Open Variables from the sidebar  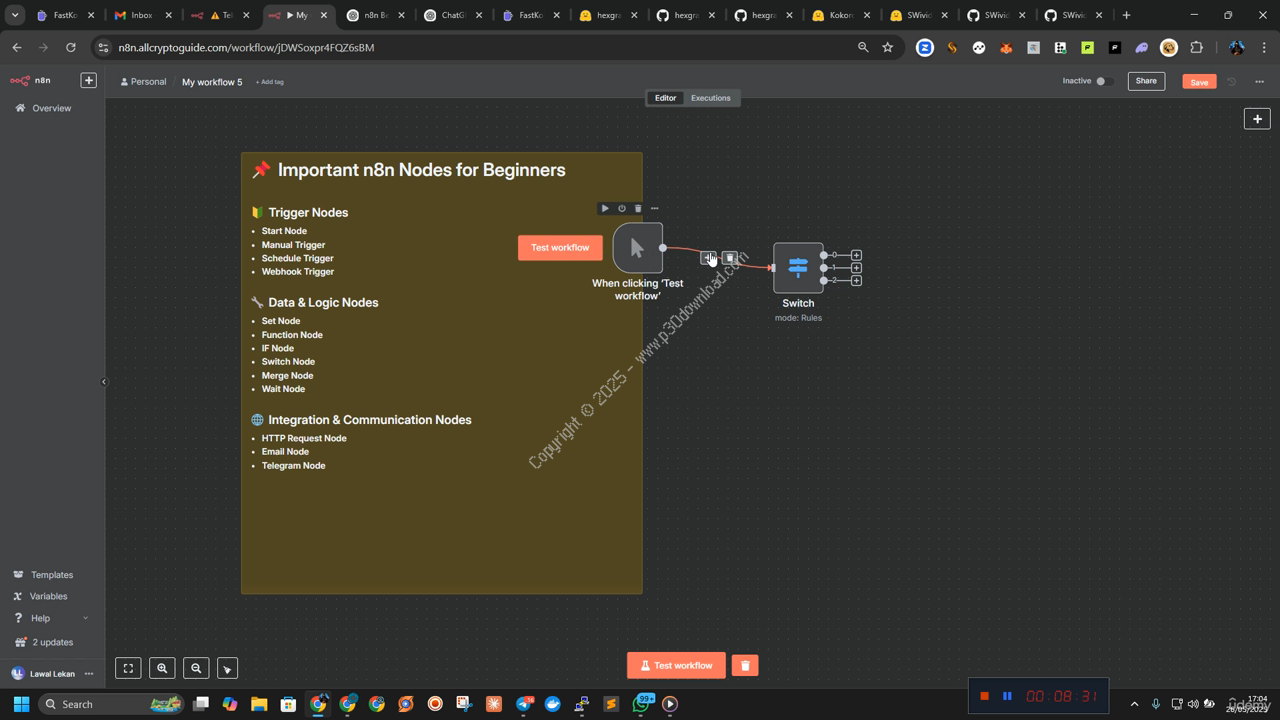[49, 596]
